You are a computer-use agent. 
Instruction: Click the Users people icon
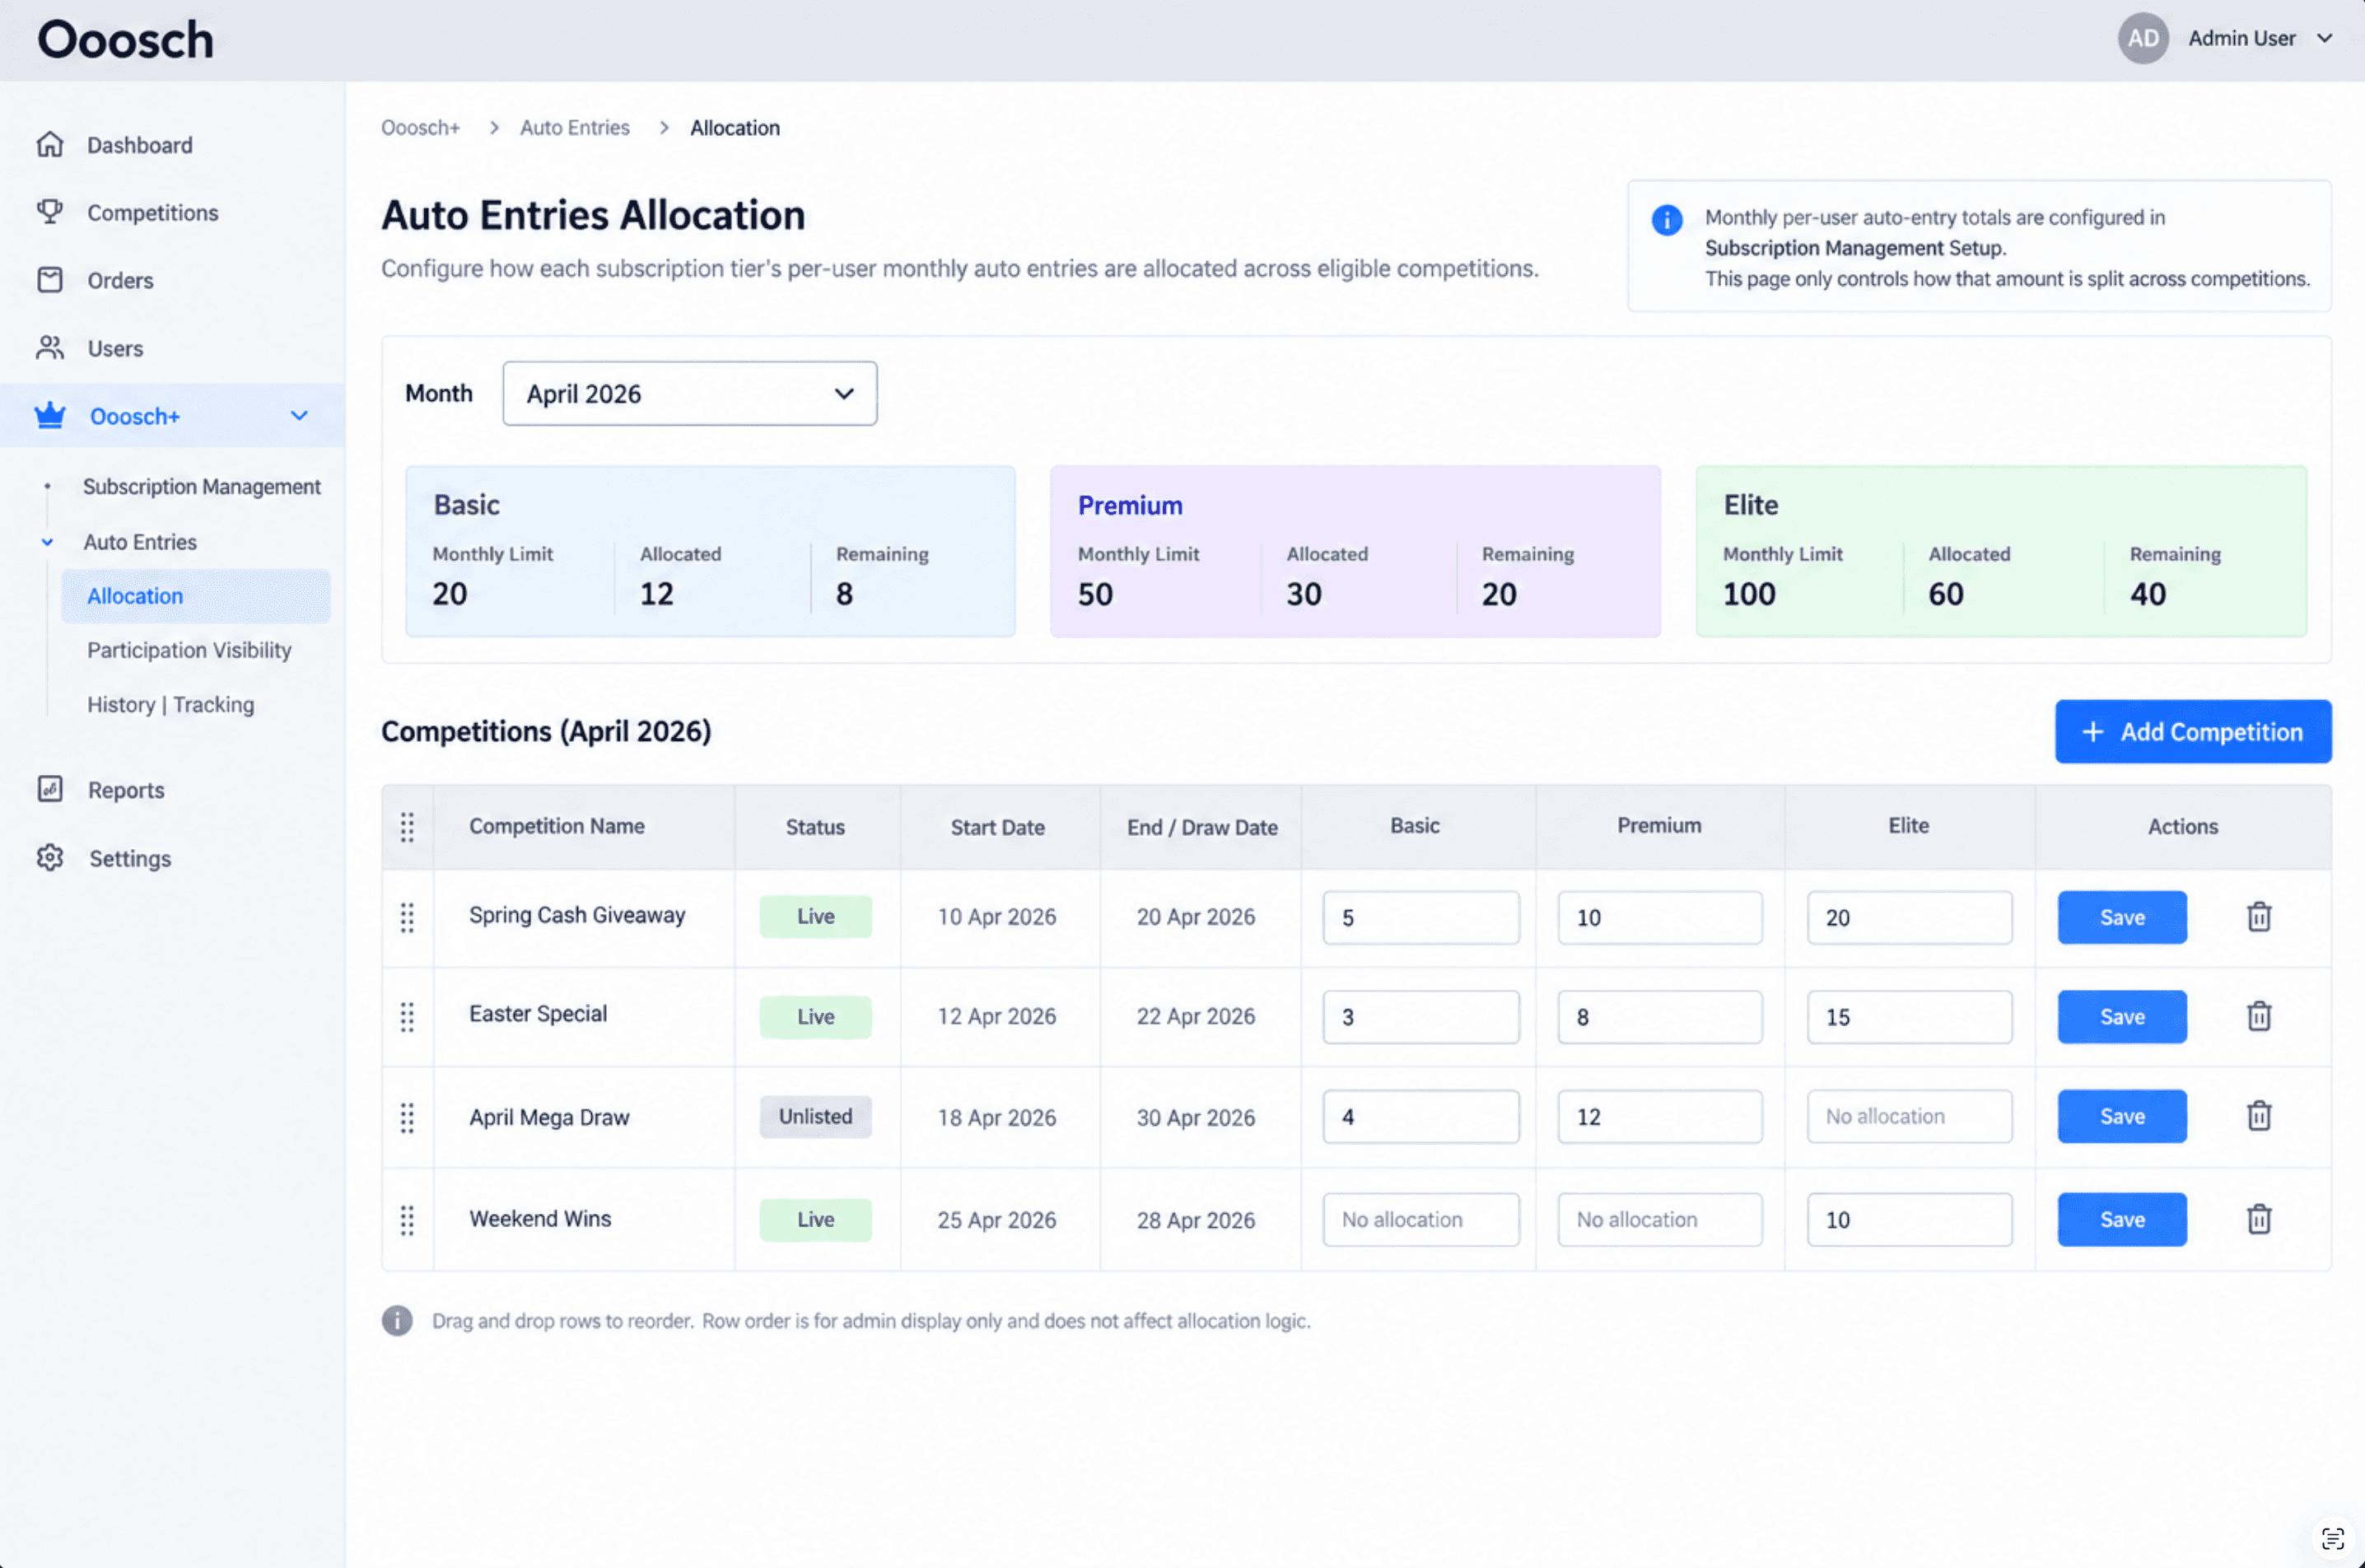pyautogui.click(x=50, y=348)
